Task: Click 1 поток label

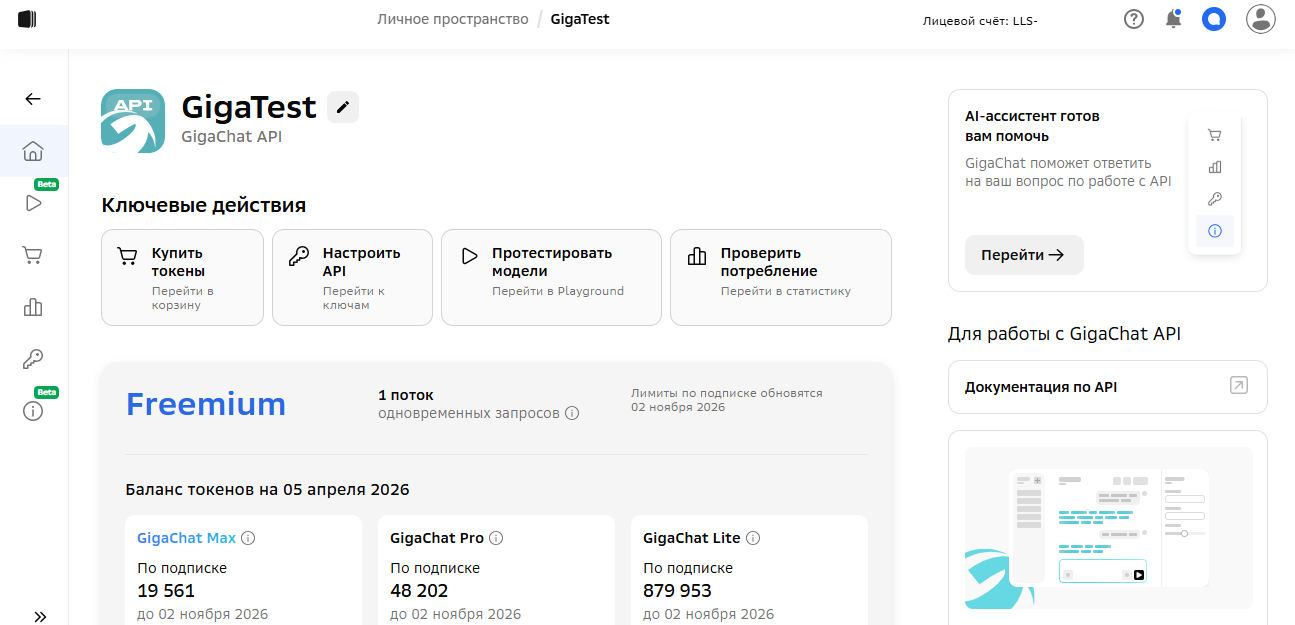Action: pyautogui.click(x=406, y=395)
